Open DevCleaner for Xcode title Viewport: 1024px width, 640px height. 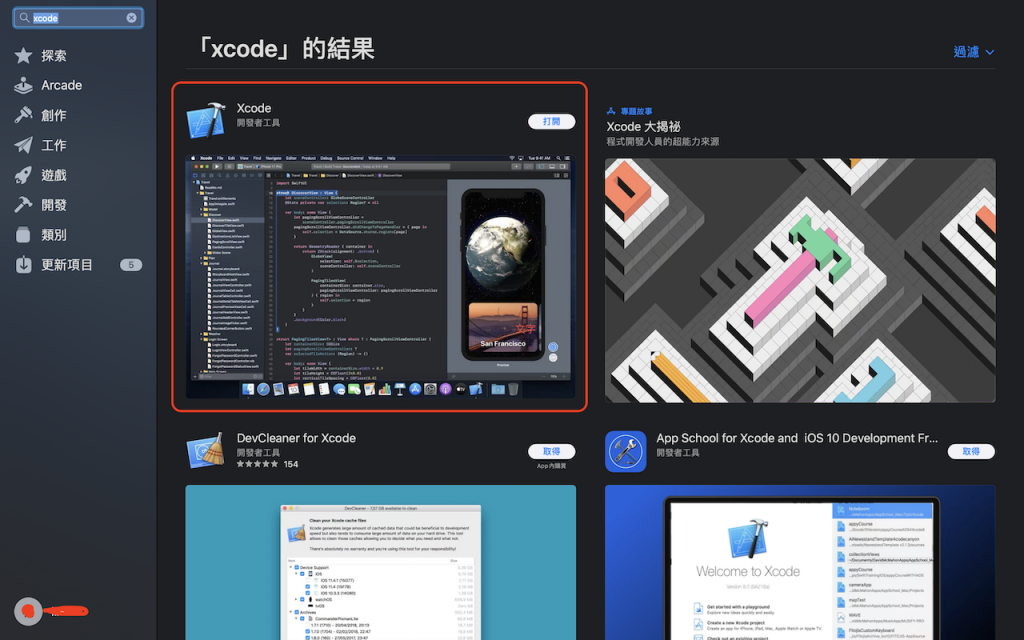(x=296, y=438)
